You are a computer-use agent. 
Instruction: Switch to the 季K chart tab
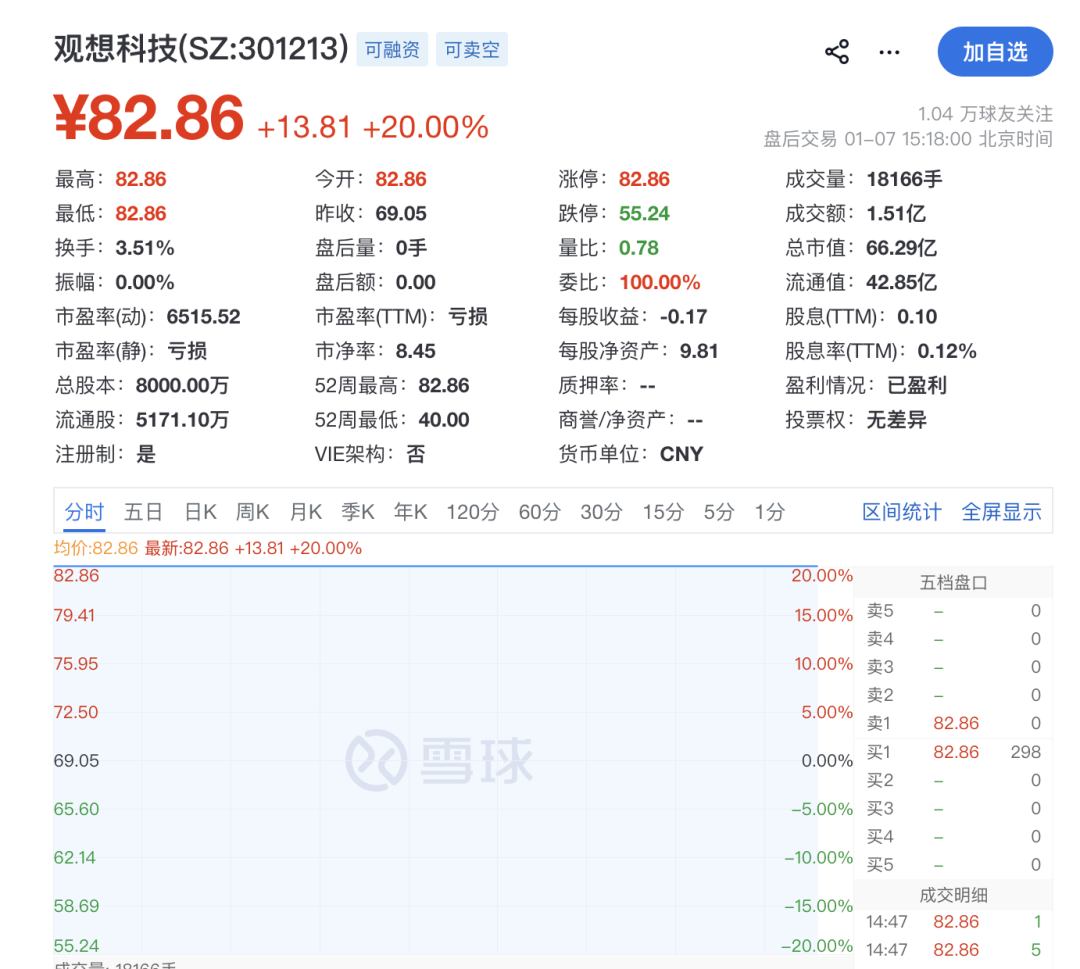(x=358, y=512)
